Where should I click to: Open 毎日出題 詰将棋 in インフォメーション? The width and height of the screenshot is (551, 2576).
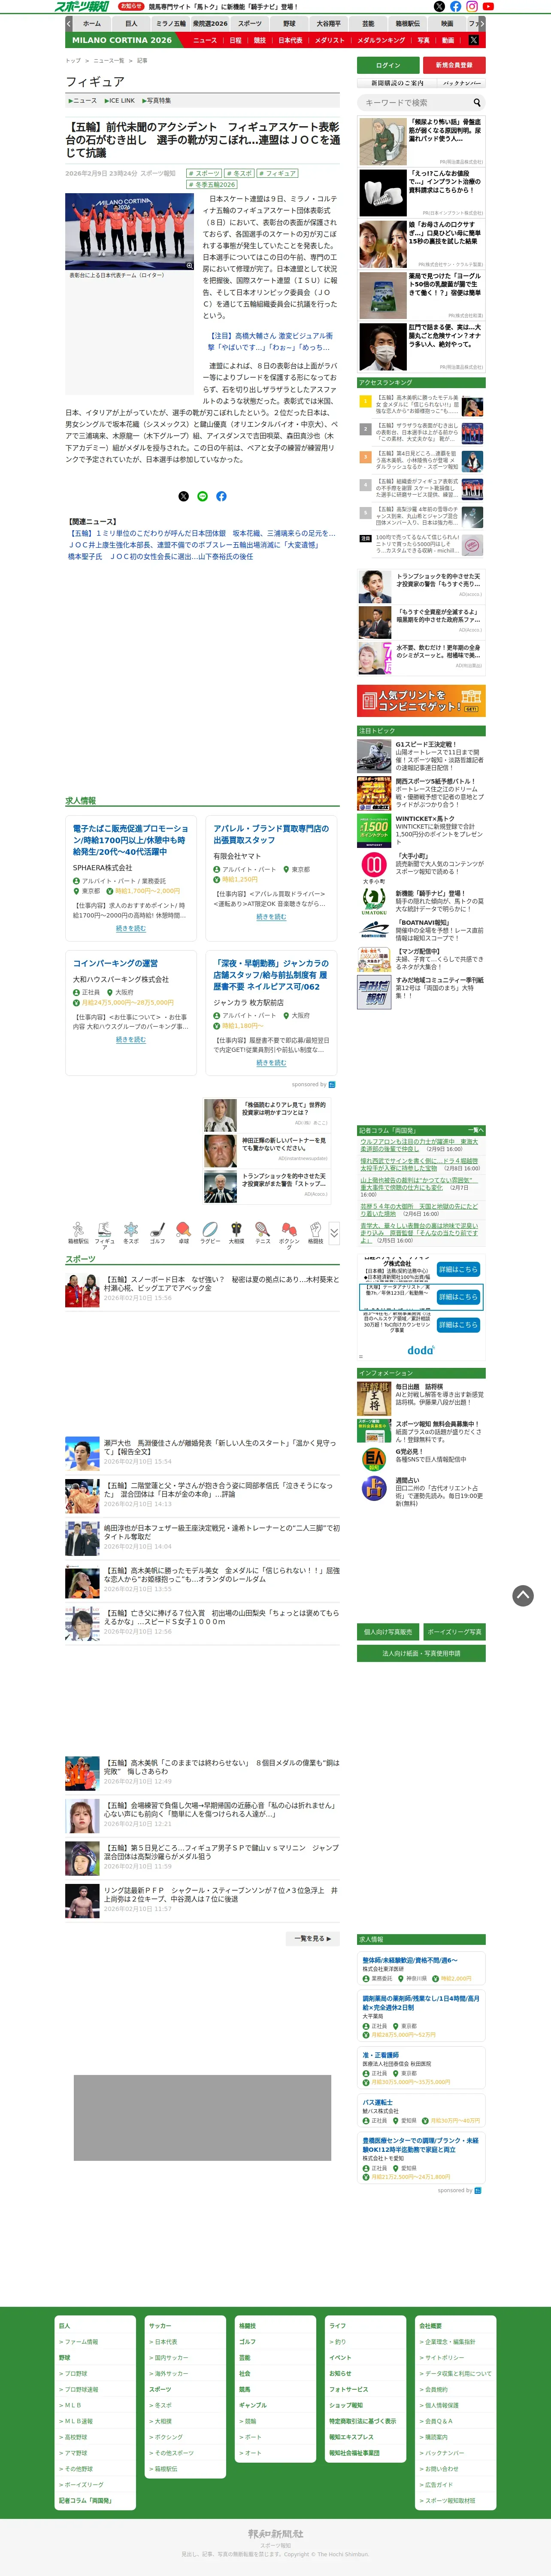point(418,1388)
